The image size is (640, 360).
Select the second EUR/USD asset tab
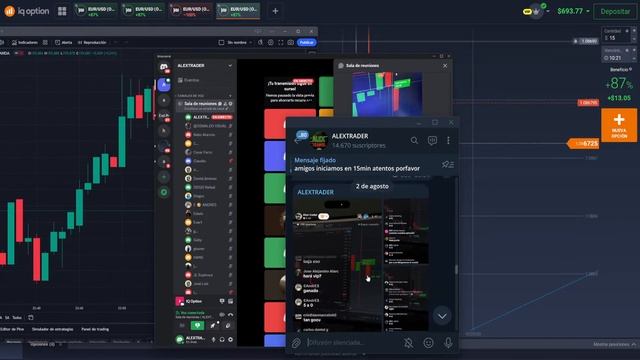143,11
